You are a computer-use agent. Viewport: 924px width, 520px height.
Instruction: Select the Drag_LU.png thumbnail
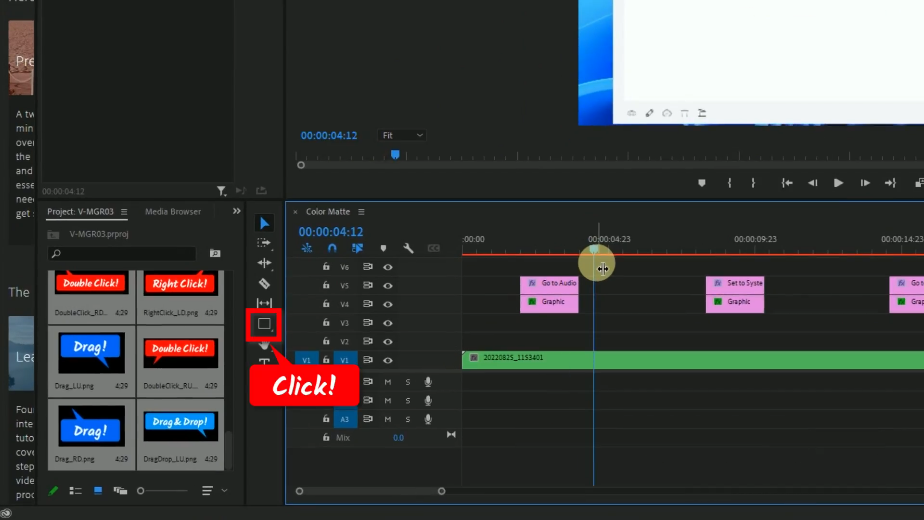point(91,354)
